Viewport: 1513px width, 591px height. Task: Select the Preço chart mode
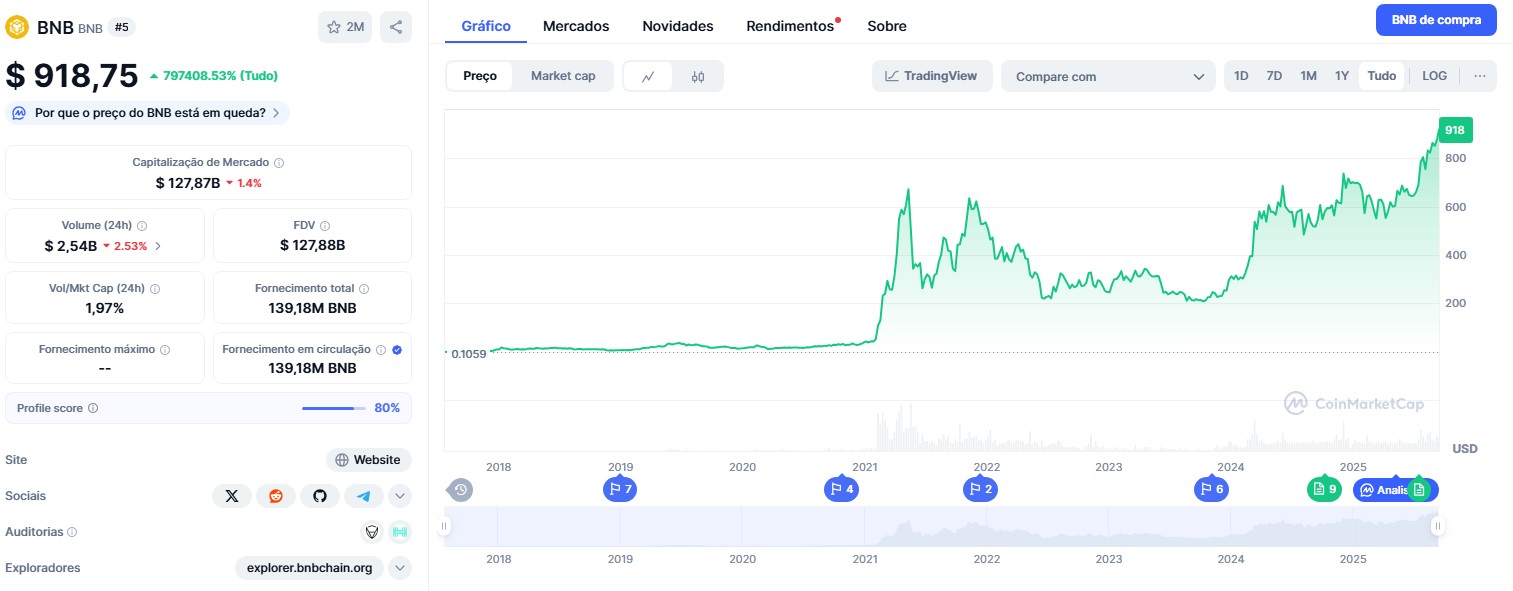480,76
